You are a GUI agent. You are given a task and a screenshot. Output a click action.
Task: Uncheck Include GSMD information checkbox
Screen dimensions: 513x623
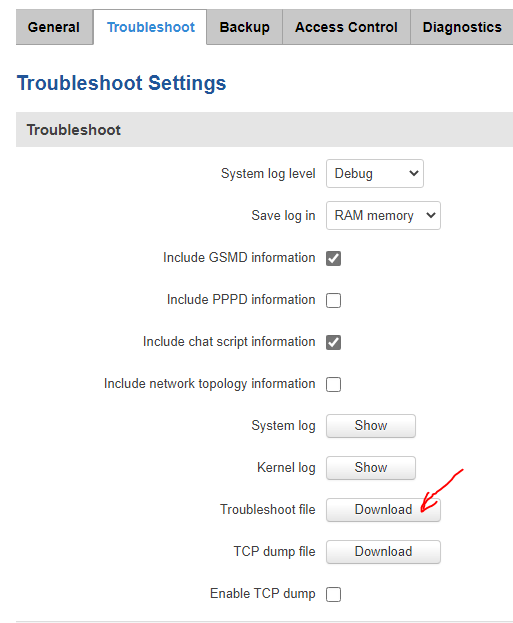point(333,258)
